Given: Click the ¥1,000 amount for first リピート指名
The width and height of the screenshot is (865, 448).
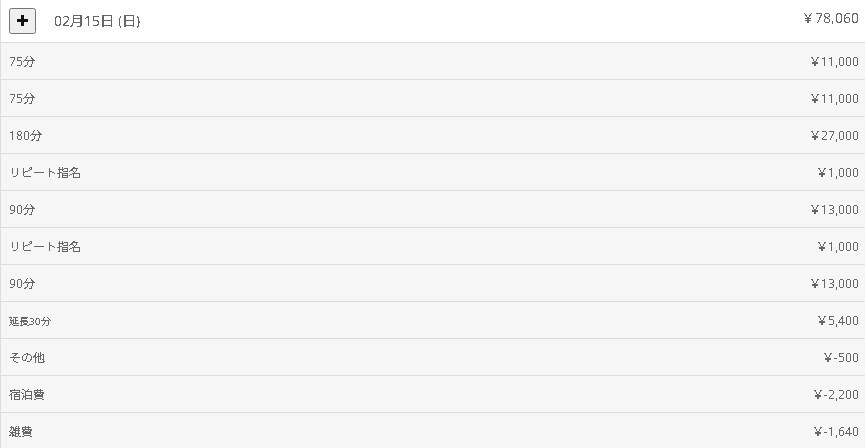Looking at the screenshot, I should tap(837, 173).
